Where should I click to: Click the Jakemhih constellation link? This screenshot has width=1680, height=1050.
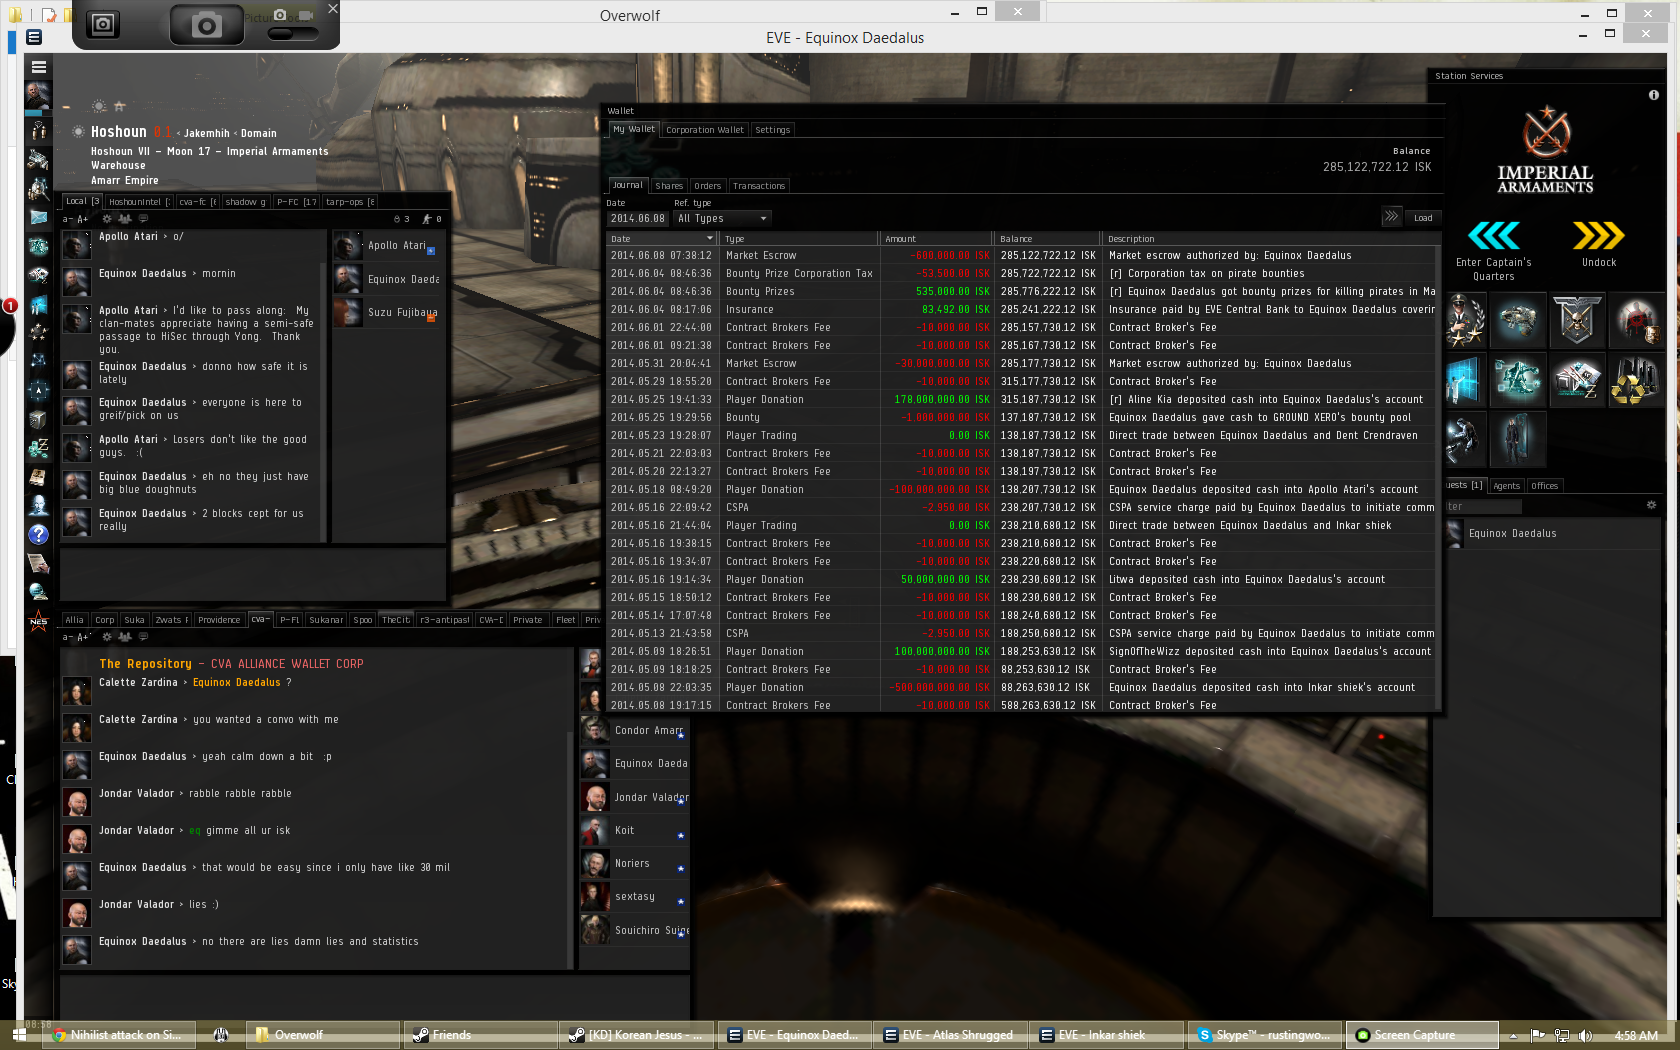pyautogui.click(x=206, y=134)
